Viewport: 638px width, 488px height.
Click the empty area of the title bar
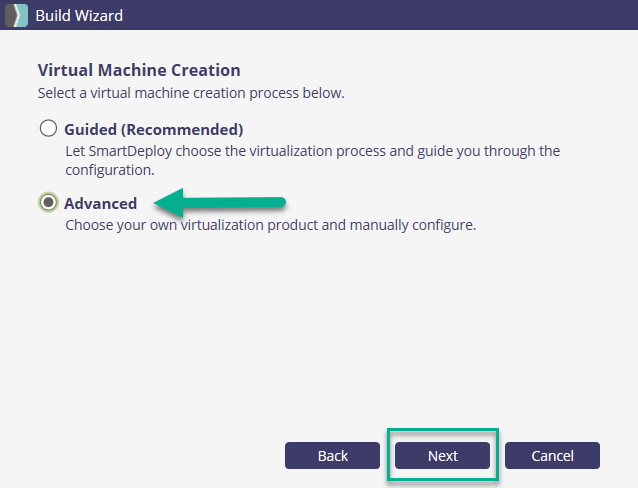click(400, 15)
